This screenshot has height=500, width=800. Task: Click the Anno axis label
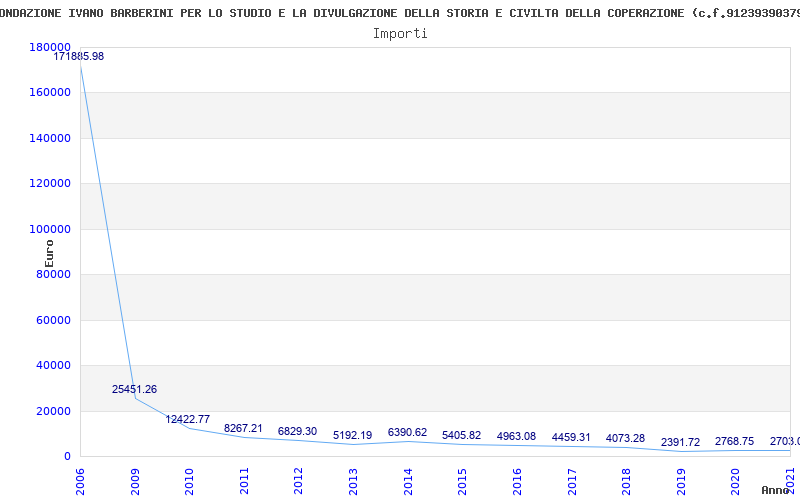click(777, 490)
